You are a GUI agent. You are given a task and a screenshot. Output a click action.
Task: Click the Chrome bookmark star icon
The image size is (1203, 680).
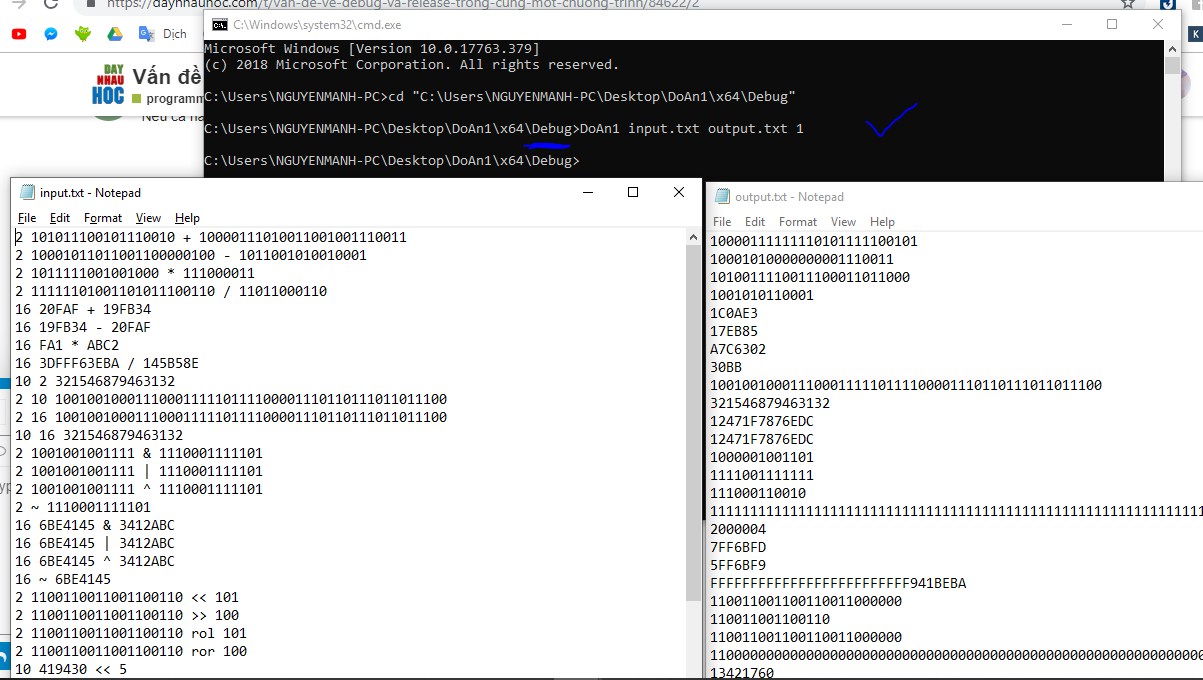[x=1128, y=3]
